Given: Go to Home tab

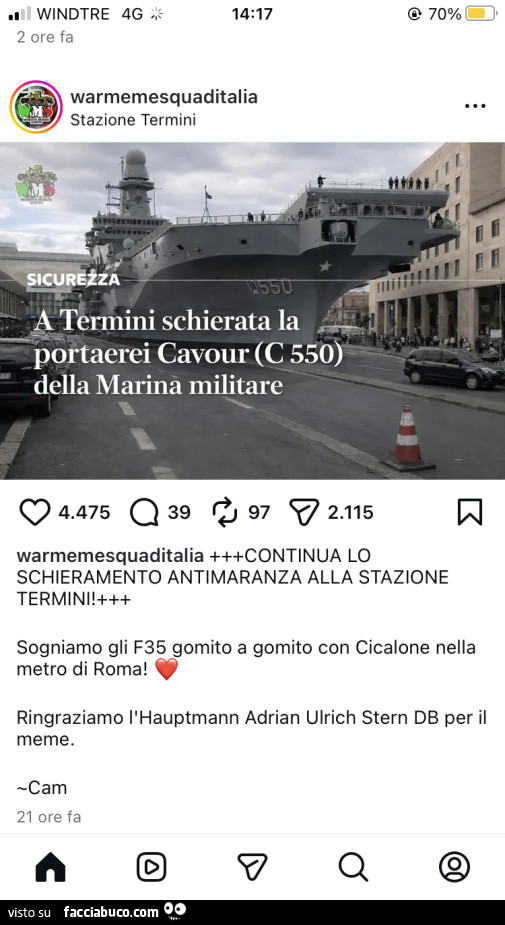Looking at the screenshot, I should [51, 867].
